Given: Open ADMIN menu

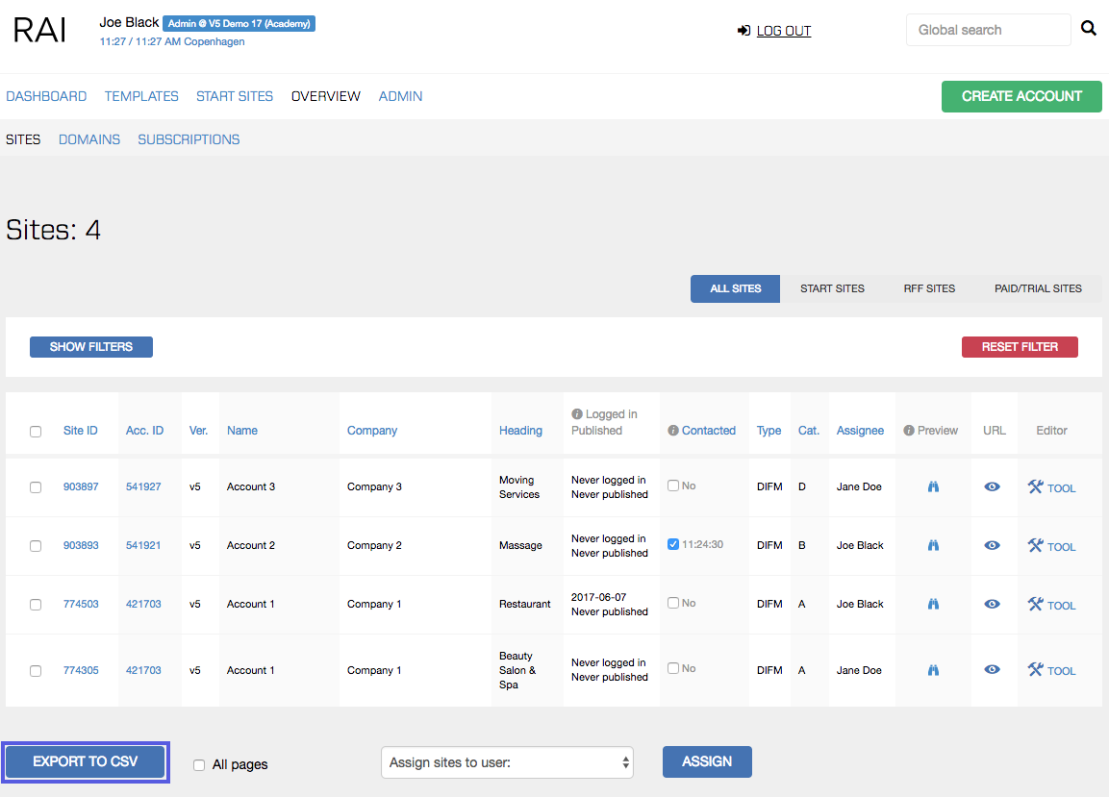Looking at the screenshot, I should [x=400, y=96].
